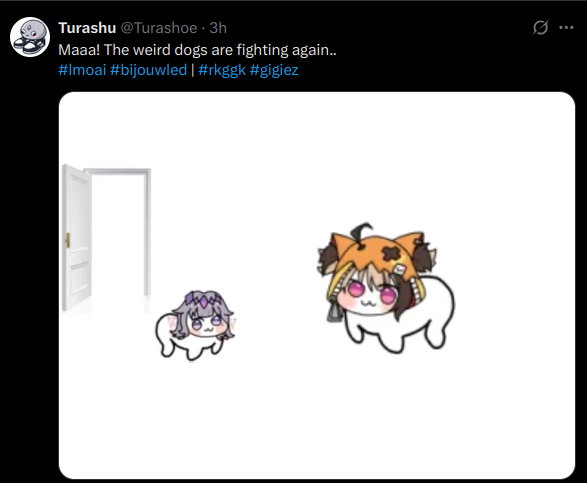Click the orange hat's black curly sprout
Image resolution: width=587 pixels, height=483 pixels.
pos(361,233)
